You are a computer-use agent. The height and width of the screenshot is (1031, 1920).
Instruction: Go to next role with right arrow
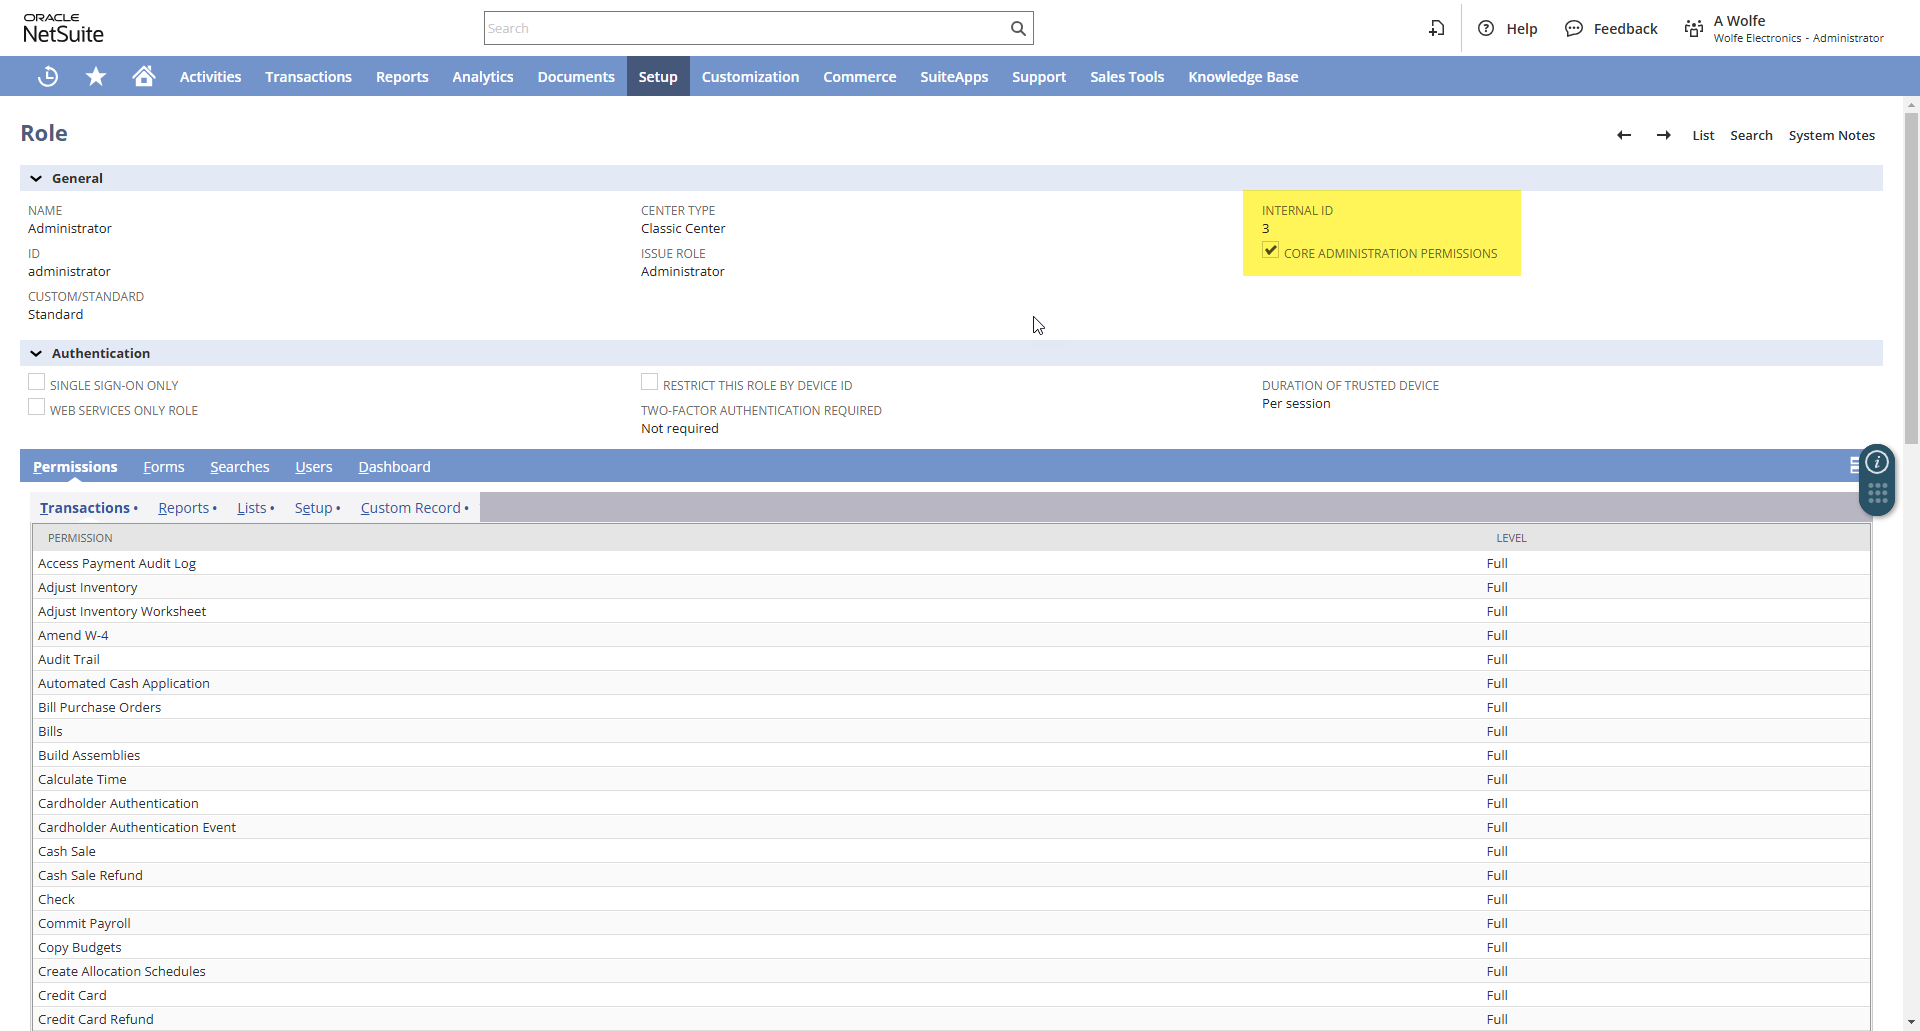point(1663,136)
